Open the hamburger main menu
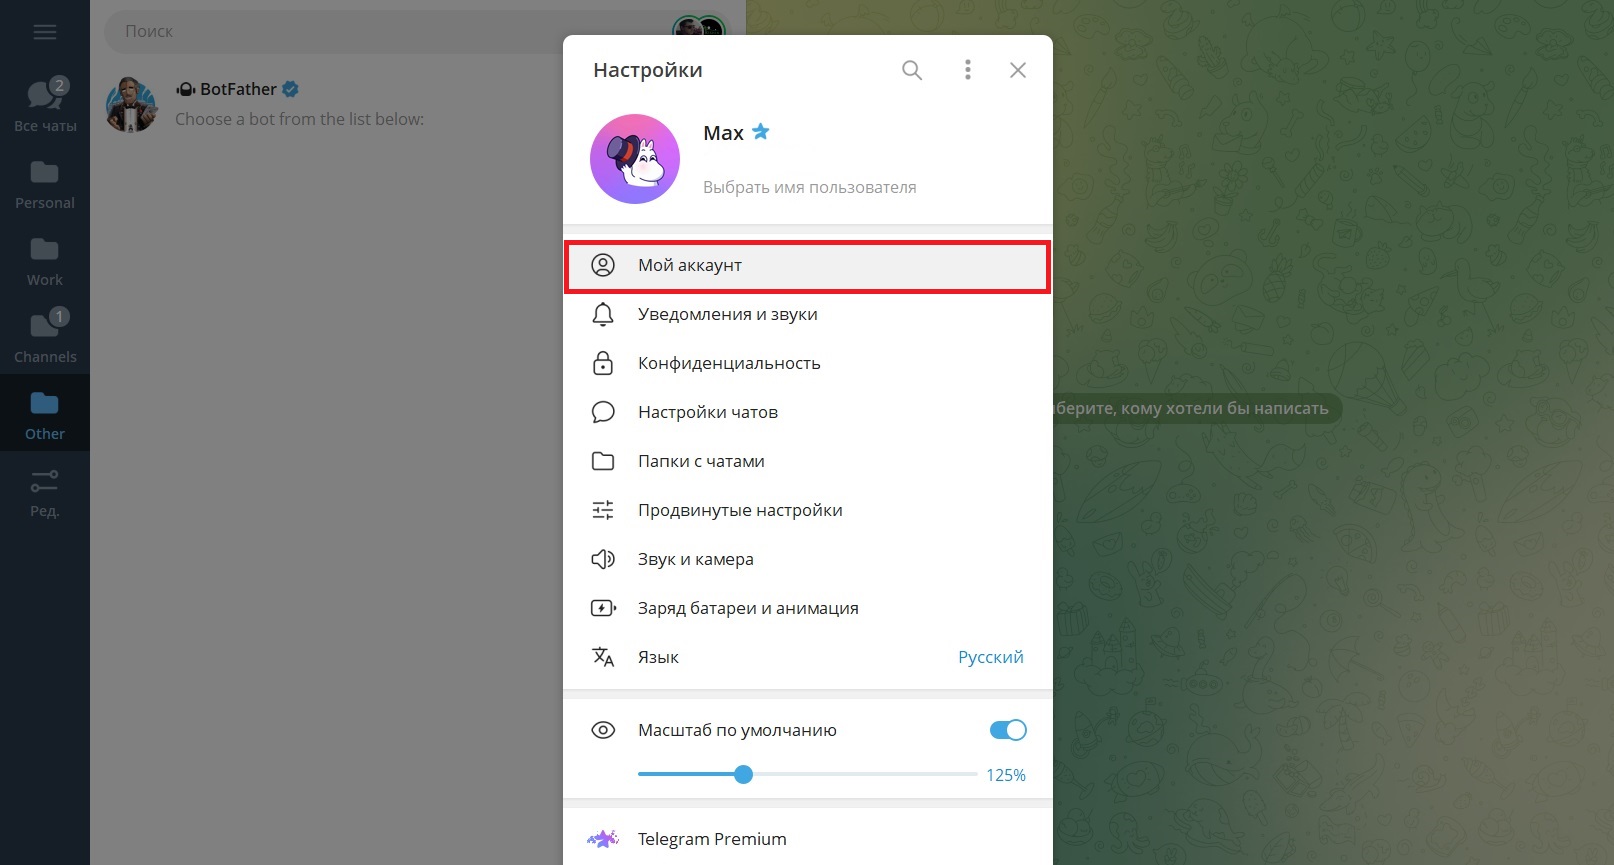The width and height of the screenshot is (1614, 865). coord(44,32)
